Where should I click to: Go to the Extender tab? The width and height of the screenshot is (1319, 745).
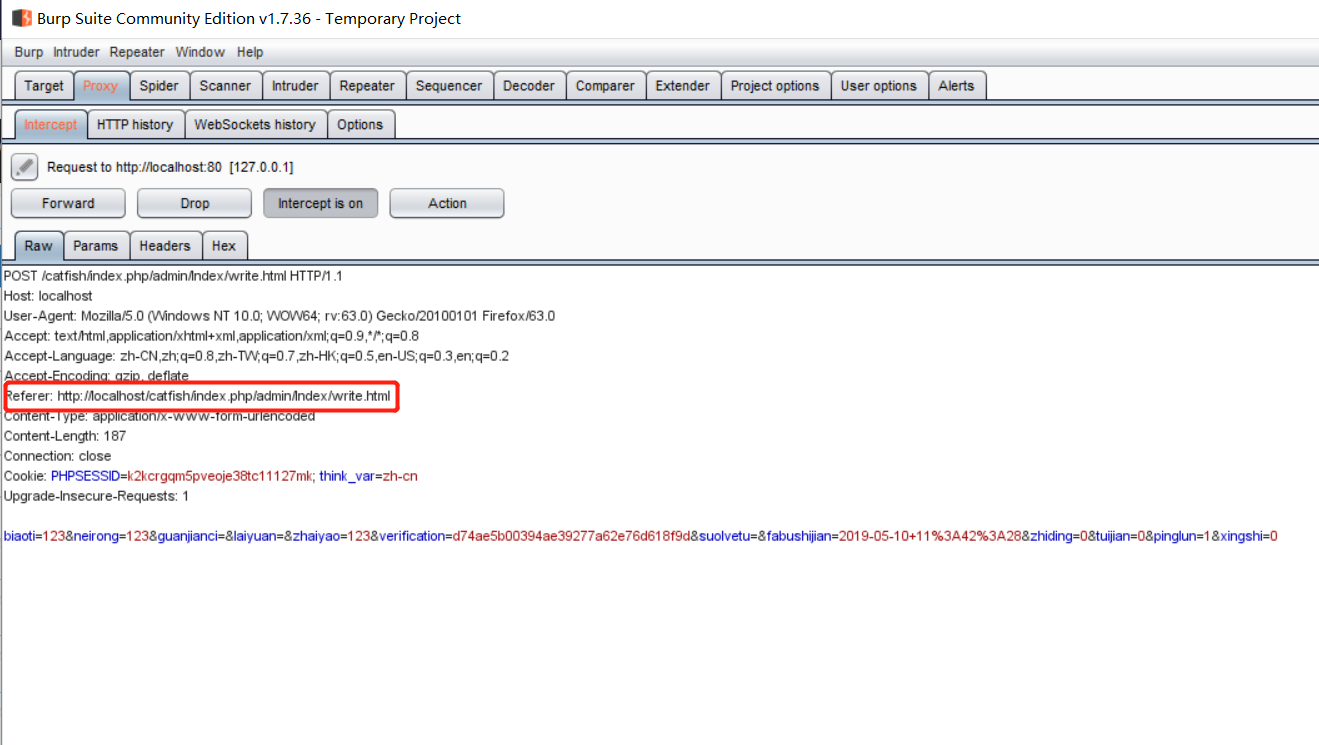[683, 86]
